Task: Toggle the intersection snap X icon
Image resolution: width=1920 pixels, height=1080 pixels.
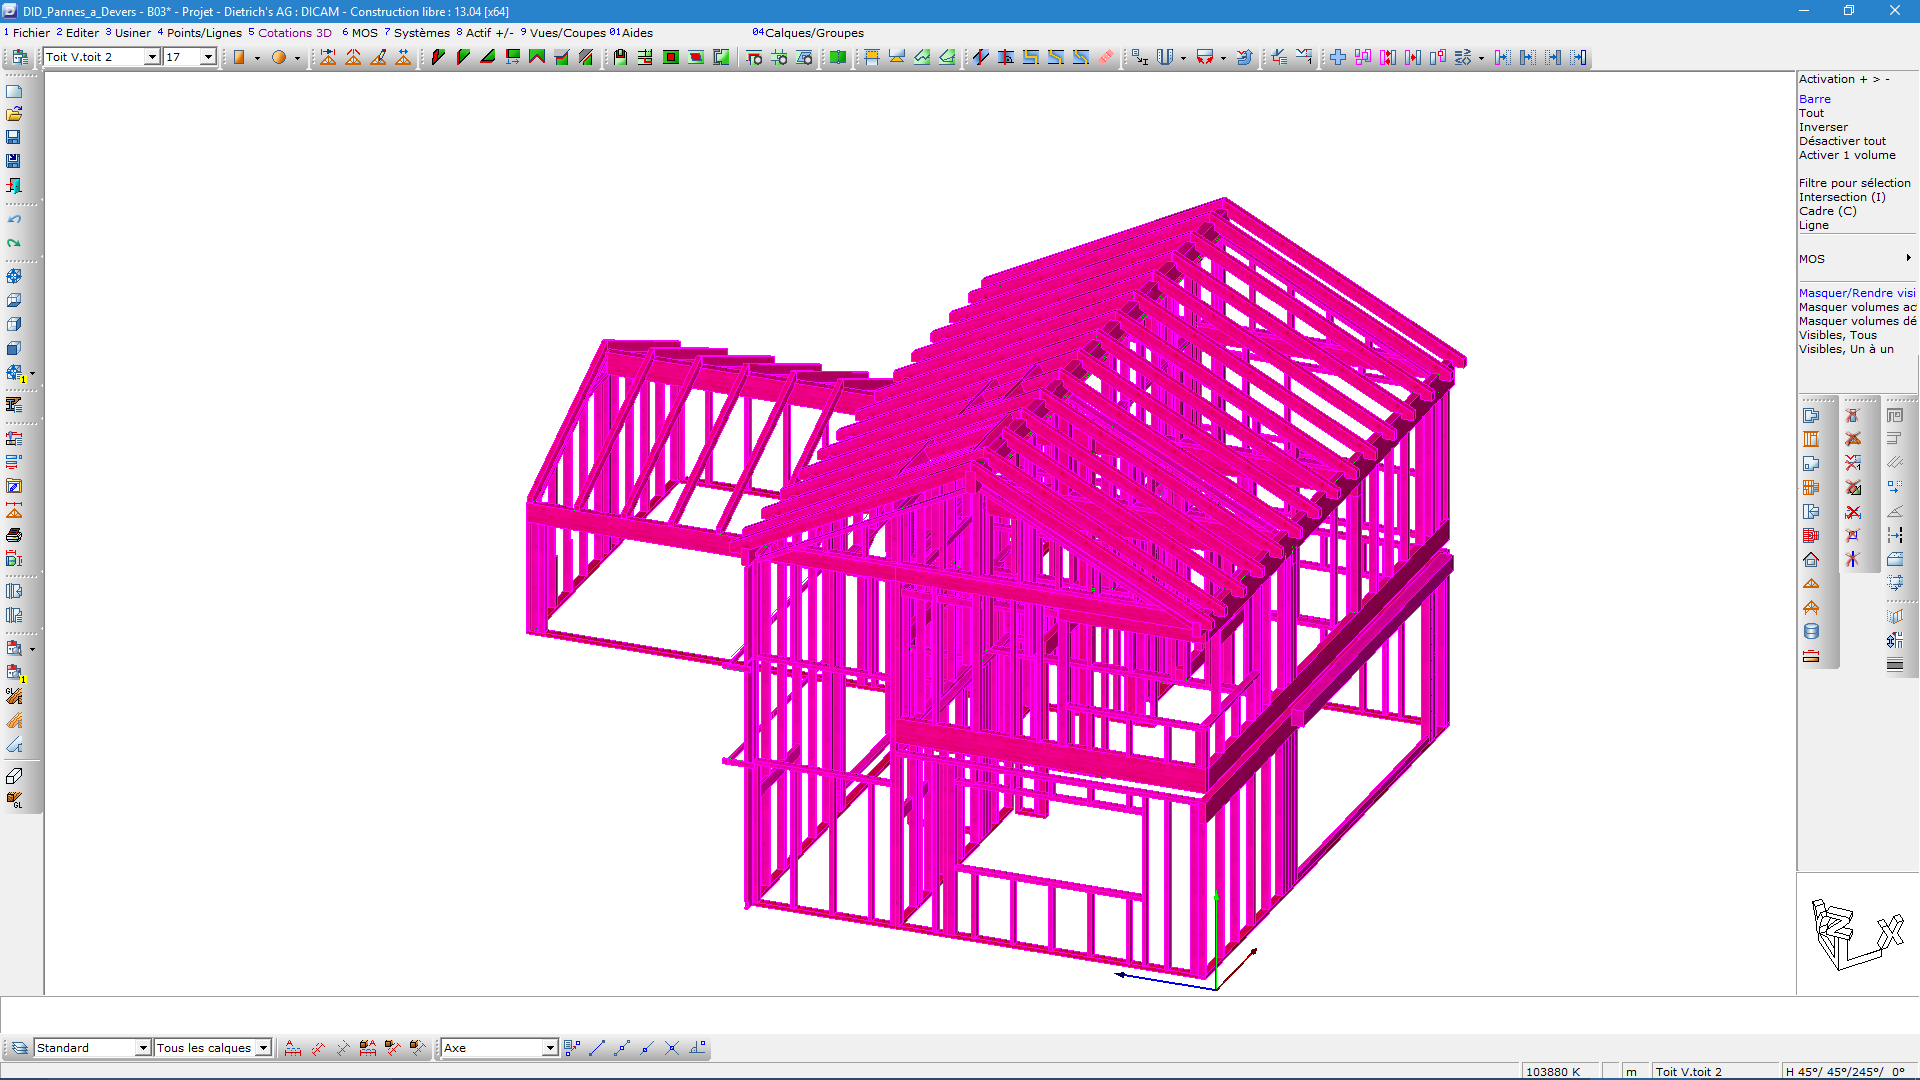Action: click(x=672, y=1048)
